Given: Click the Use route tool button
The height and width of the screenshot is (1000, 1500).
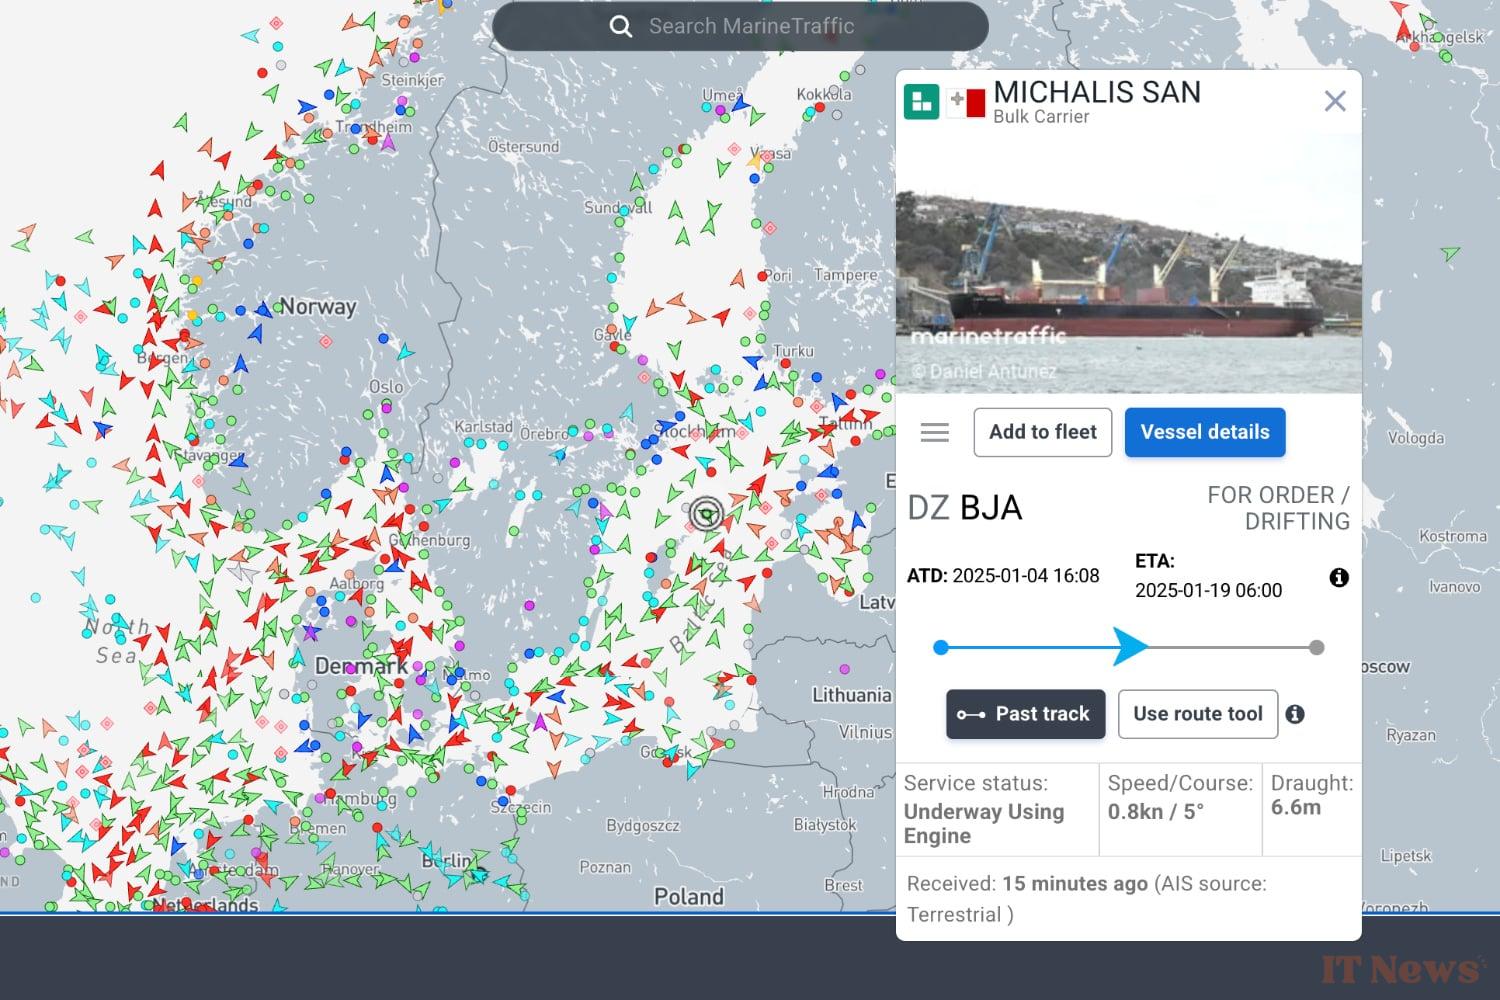Looking at the screenshot, I should 1197,714.
